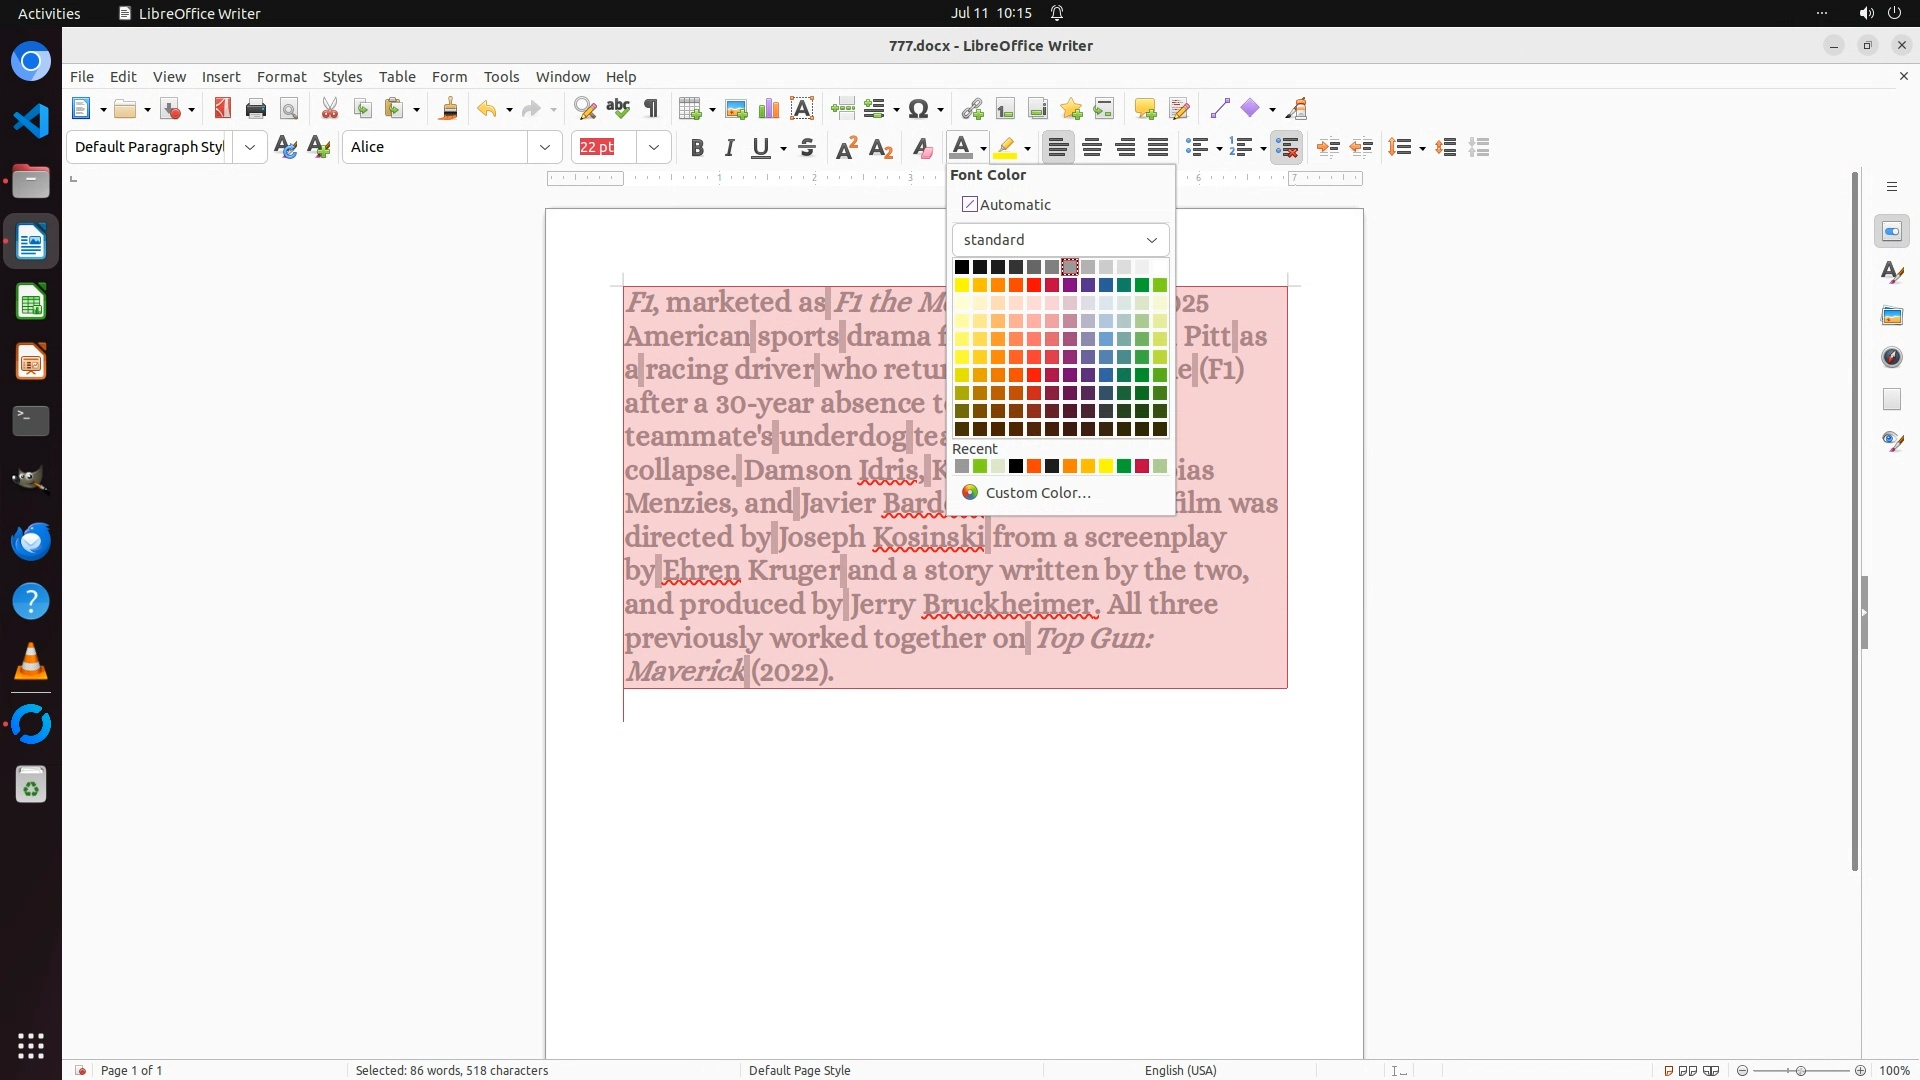Apply Strikethrough formatting icon
The height and width of the screenshot is (1080, 1920).
pos(807,148)
